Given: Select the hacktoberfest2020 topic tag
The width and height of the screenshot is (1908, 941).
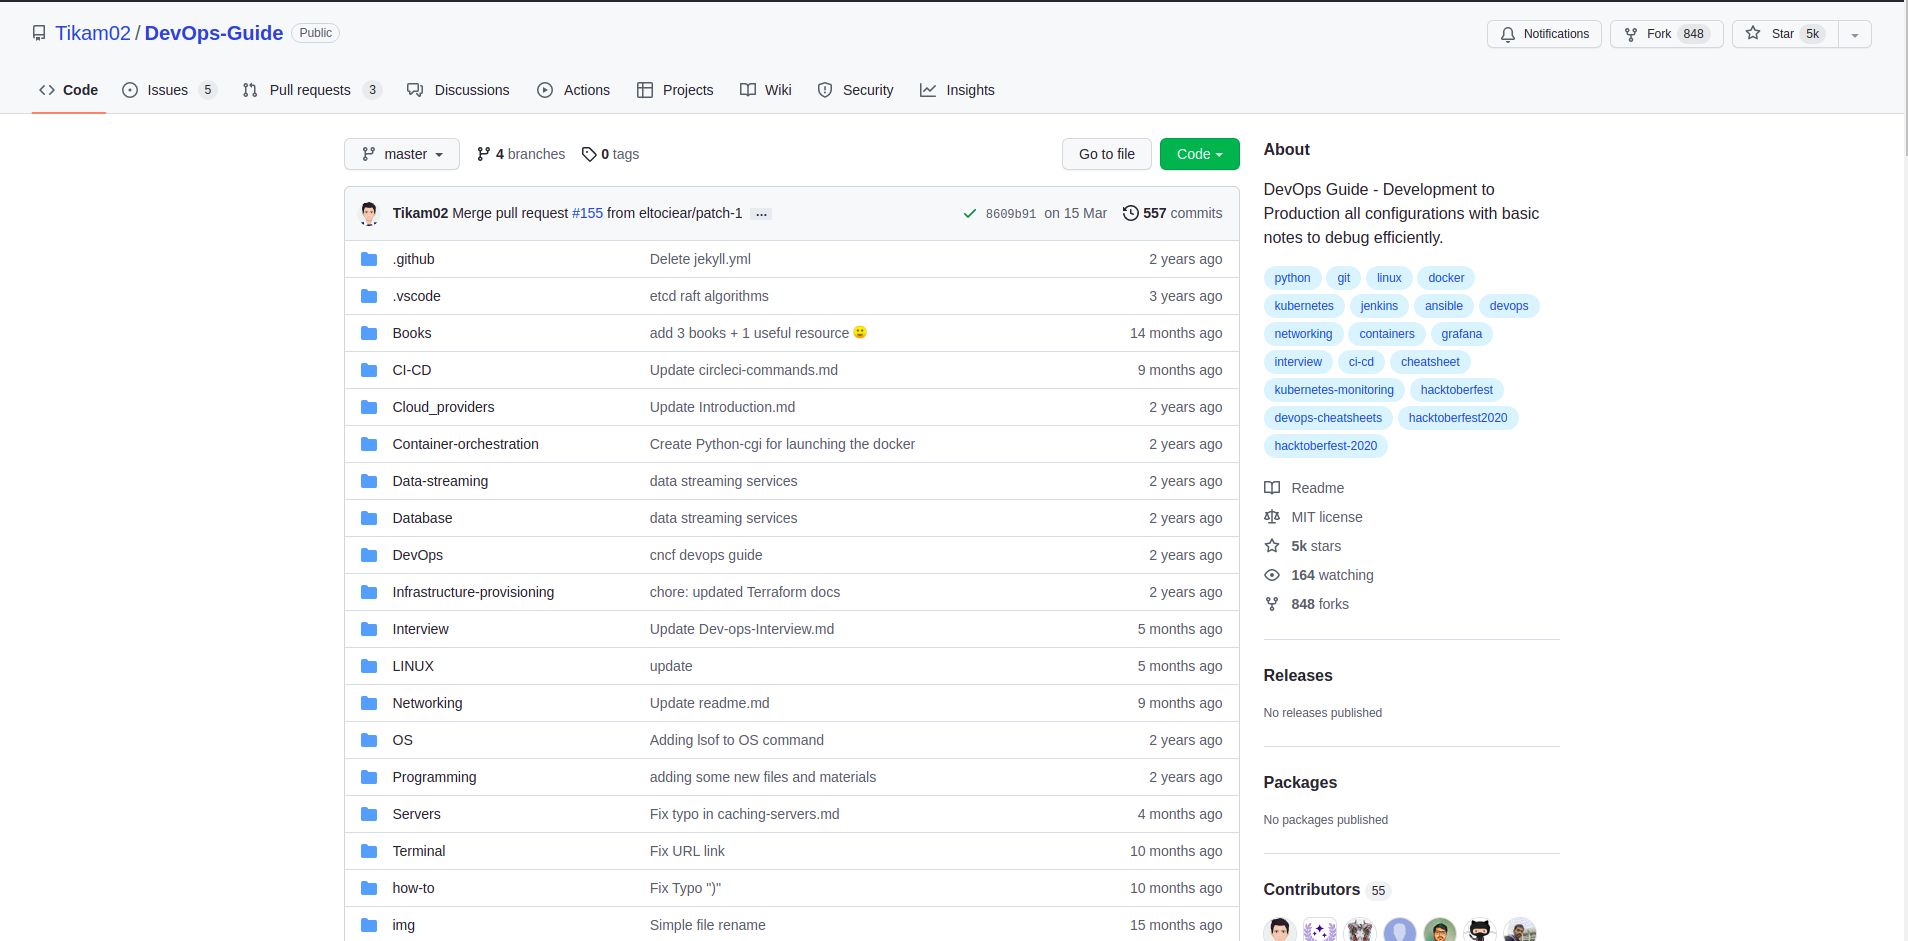Looking at the screenshot, I should tap(1457, 418).
